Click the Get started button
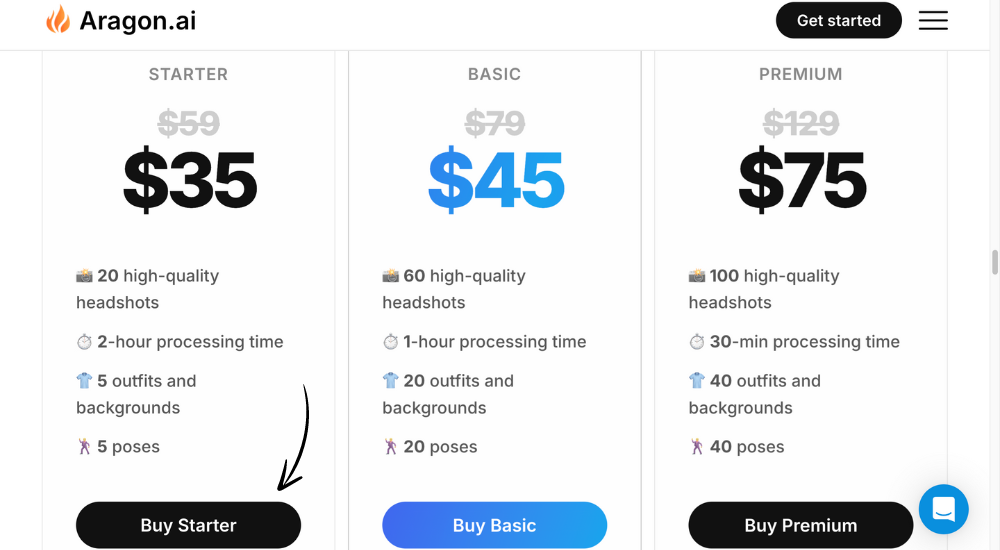The image size is (1000, 550). 839,20
